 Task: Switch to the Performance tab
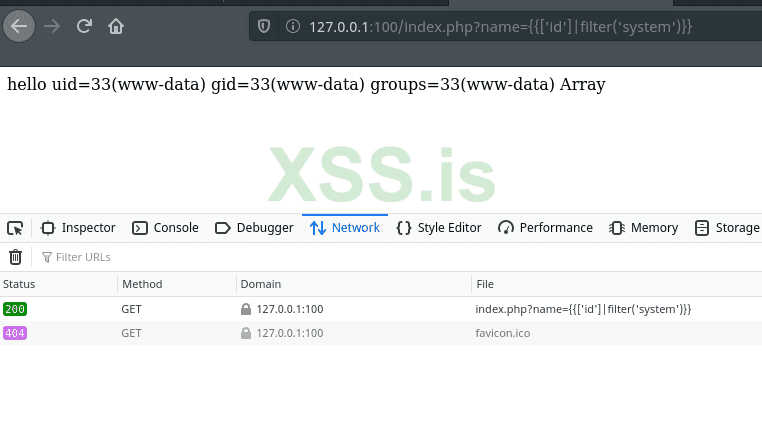pyautogui.click(x=545, y=228)
